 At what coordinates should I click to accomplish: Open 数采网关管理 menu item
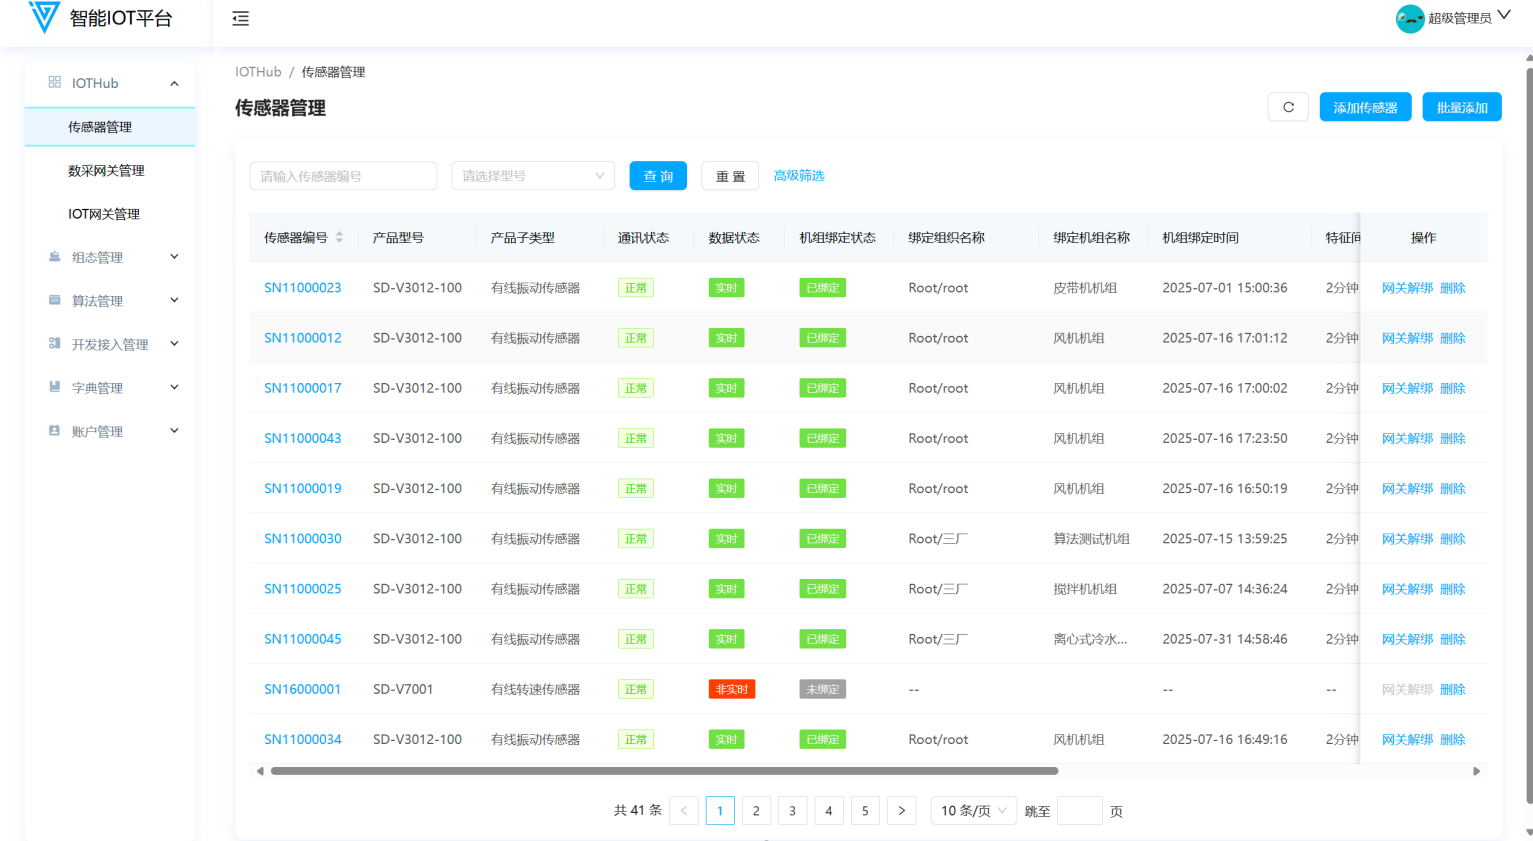point(106,171)
